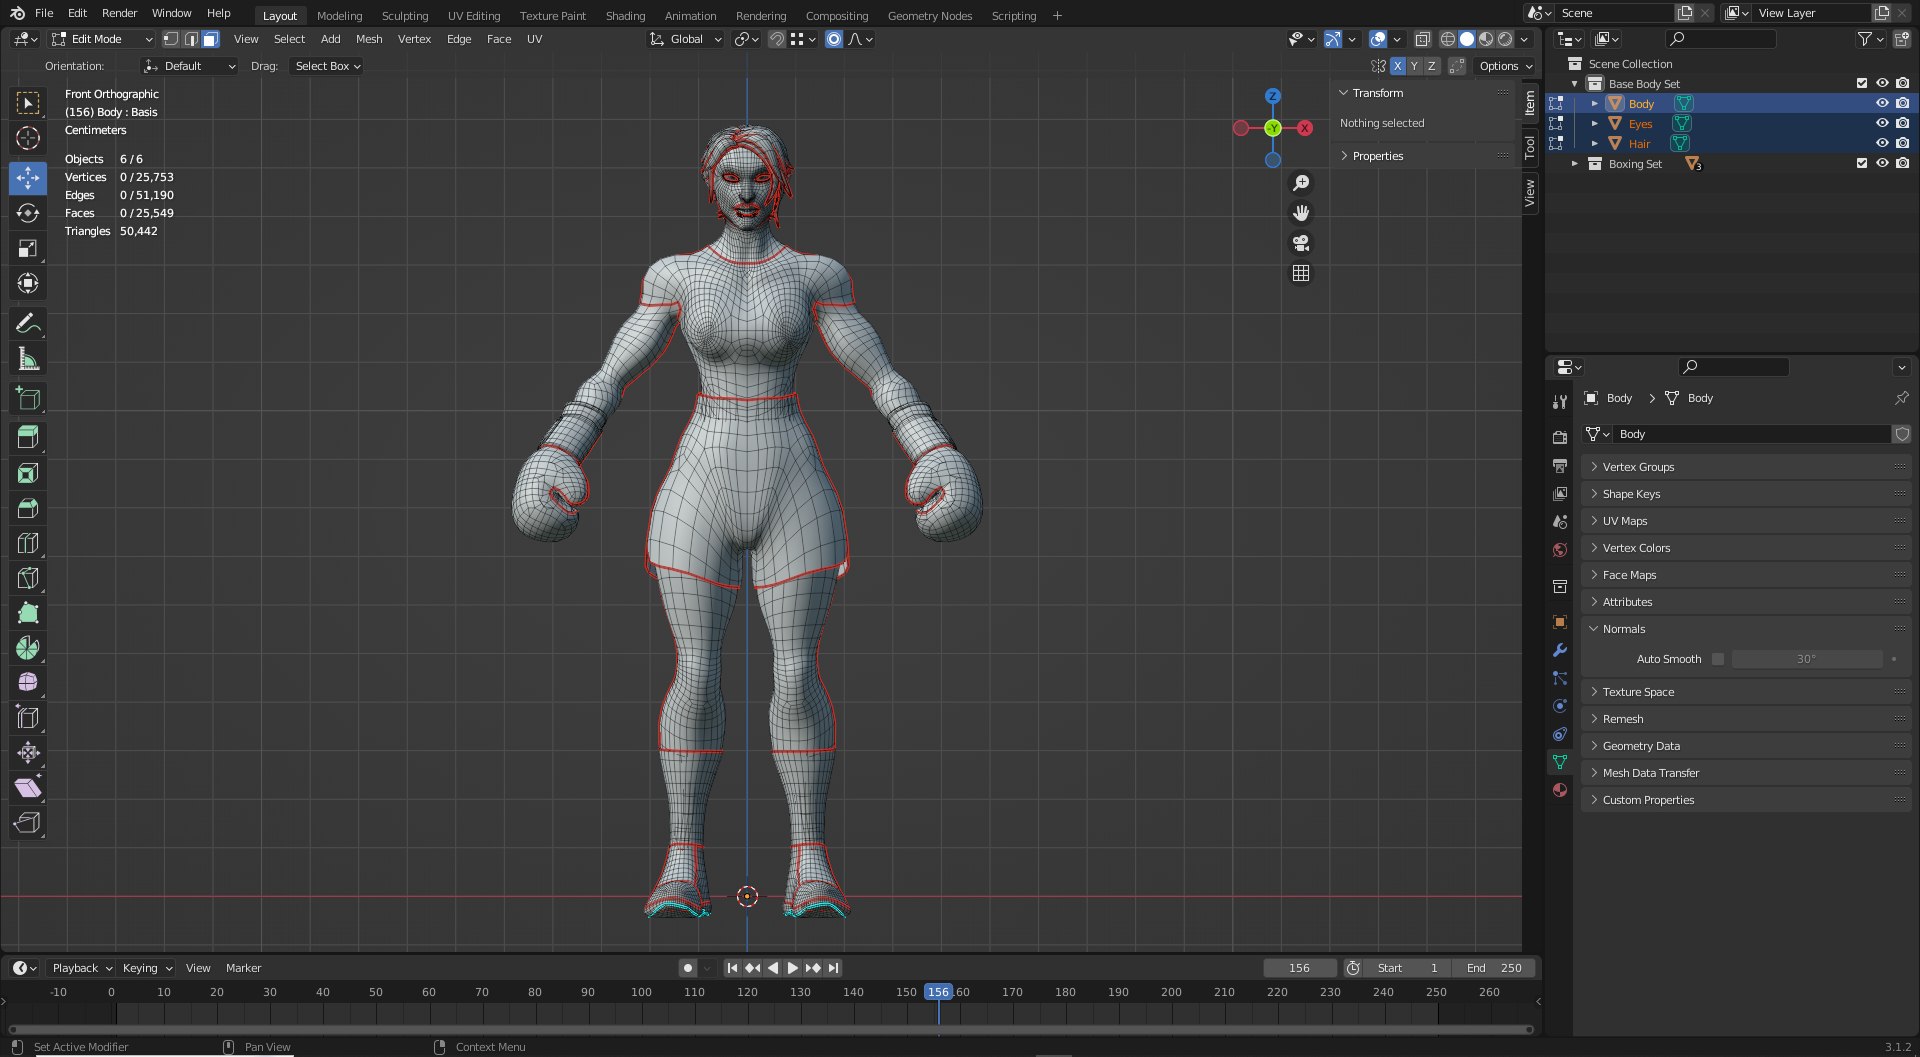Select the Knife tool
This screenshot has height=1057, width=1920.
(x=28, y=578)
